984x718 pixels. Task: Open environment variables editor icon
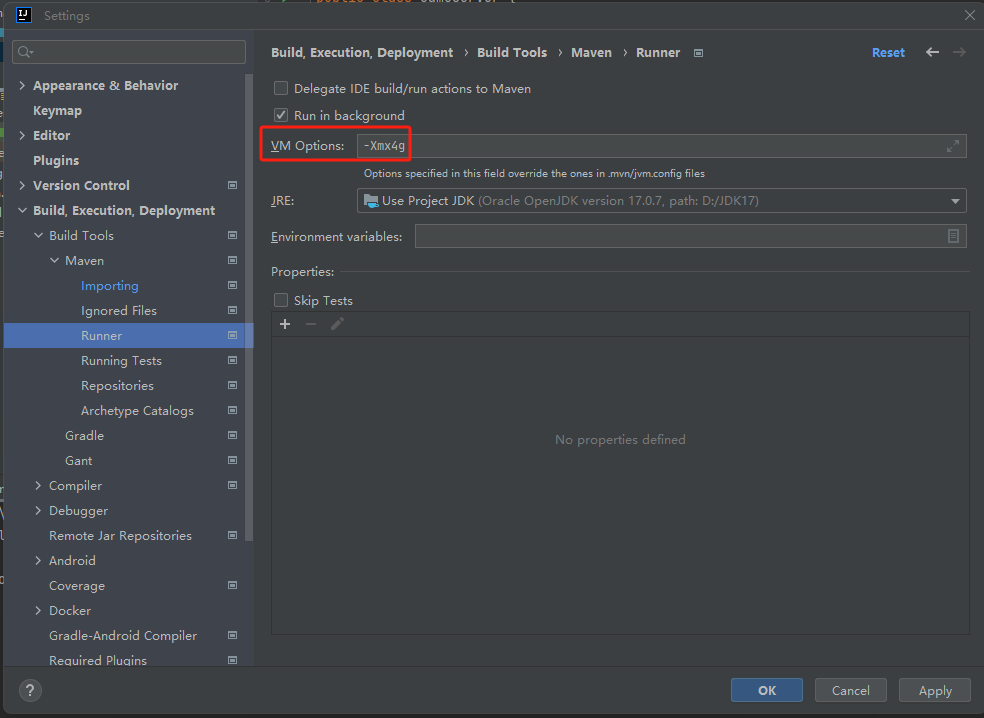953,236
